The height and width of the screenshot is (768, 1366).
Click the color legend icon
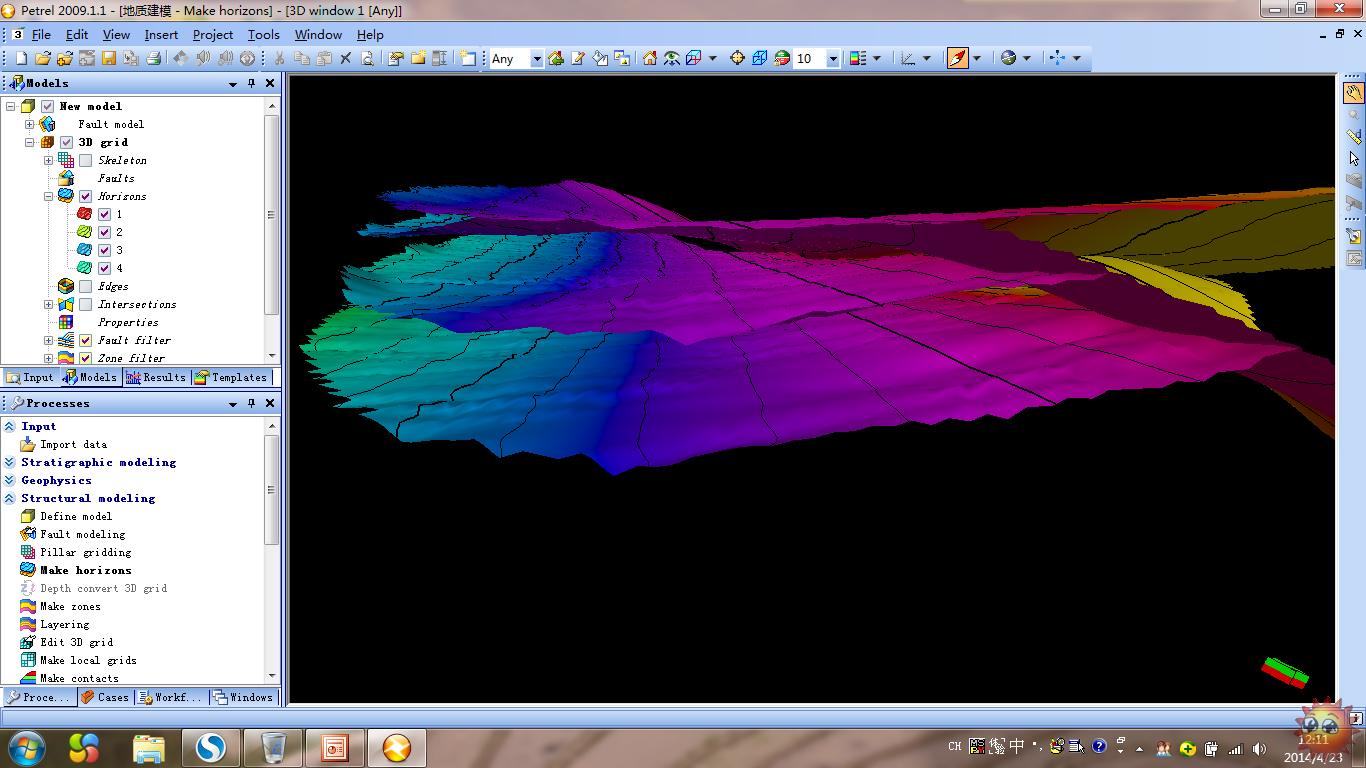click(x=858, y=59)
